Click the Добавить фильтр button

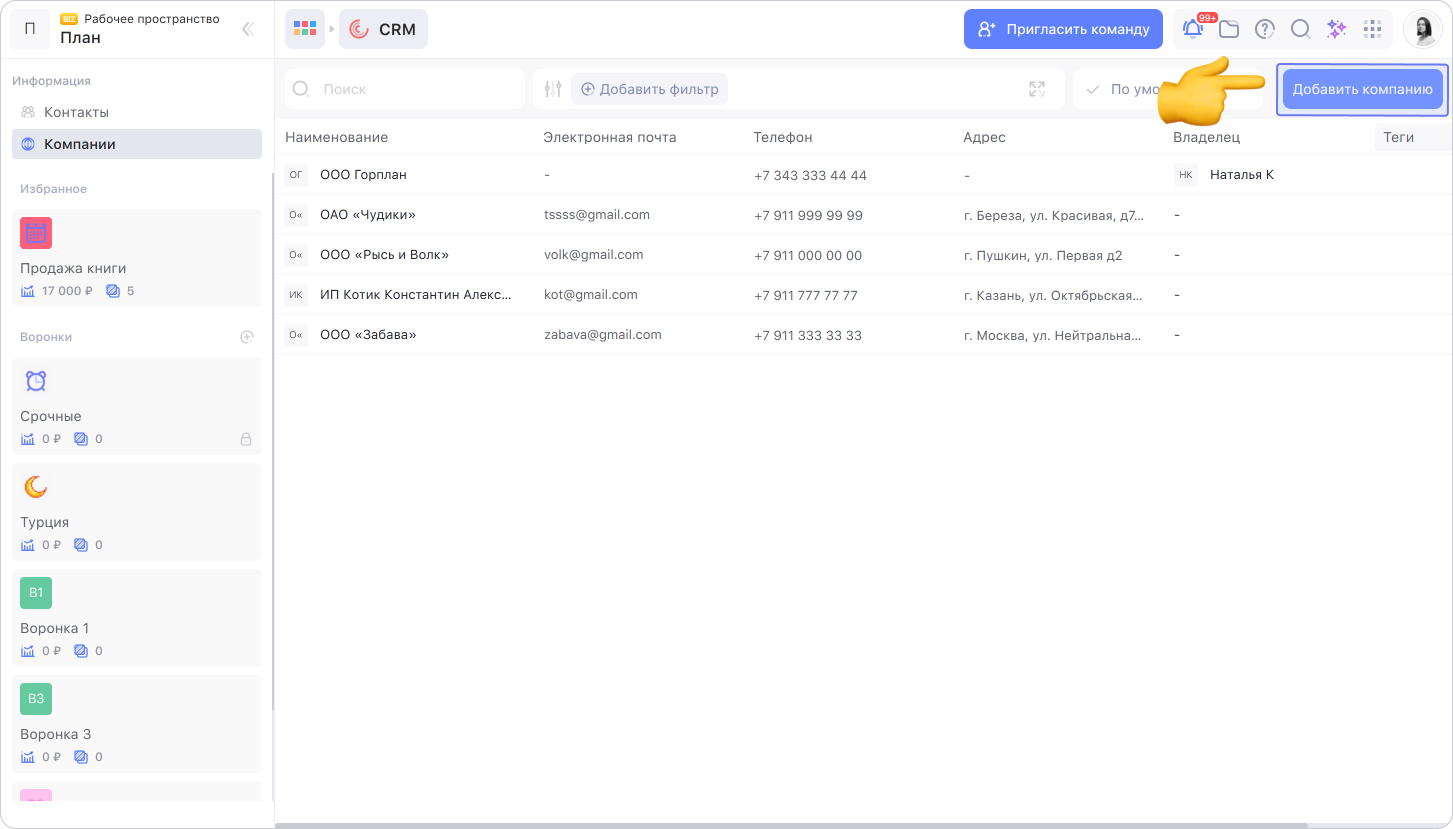coord(650,89)
